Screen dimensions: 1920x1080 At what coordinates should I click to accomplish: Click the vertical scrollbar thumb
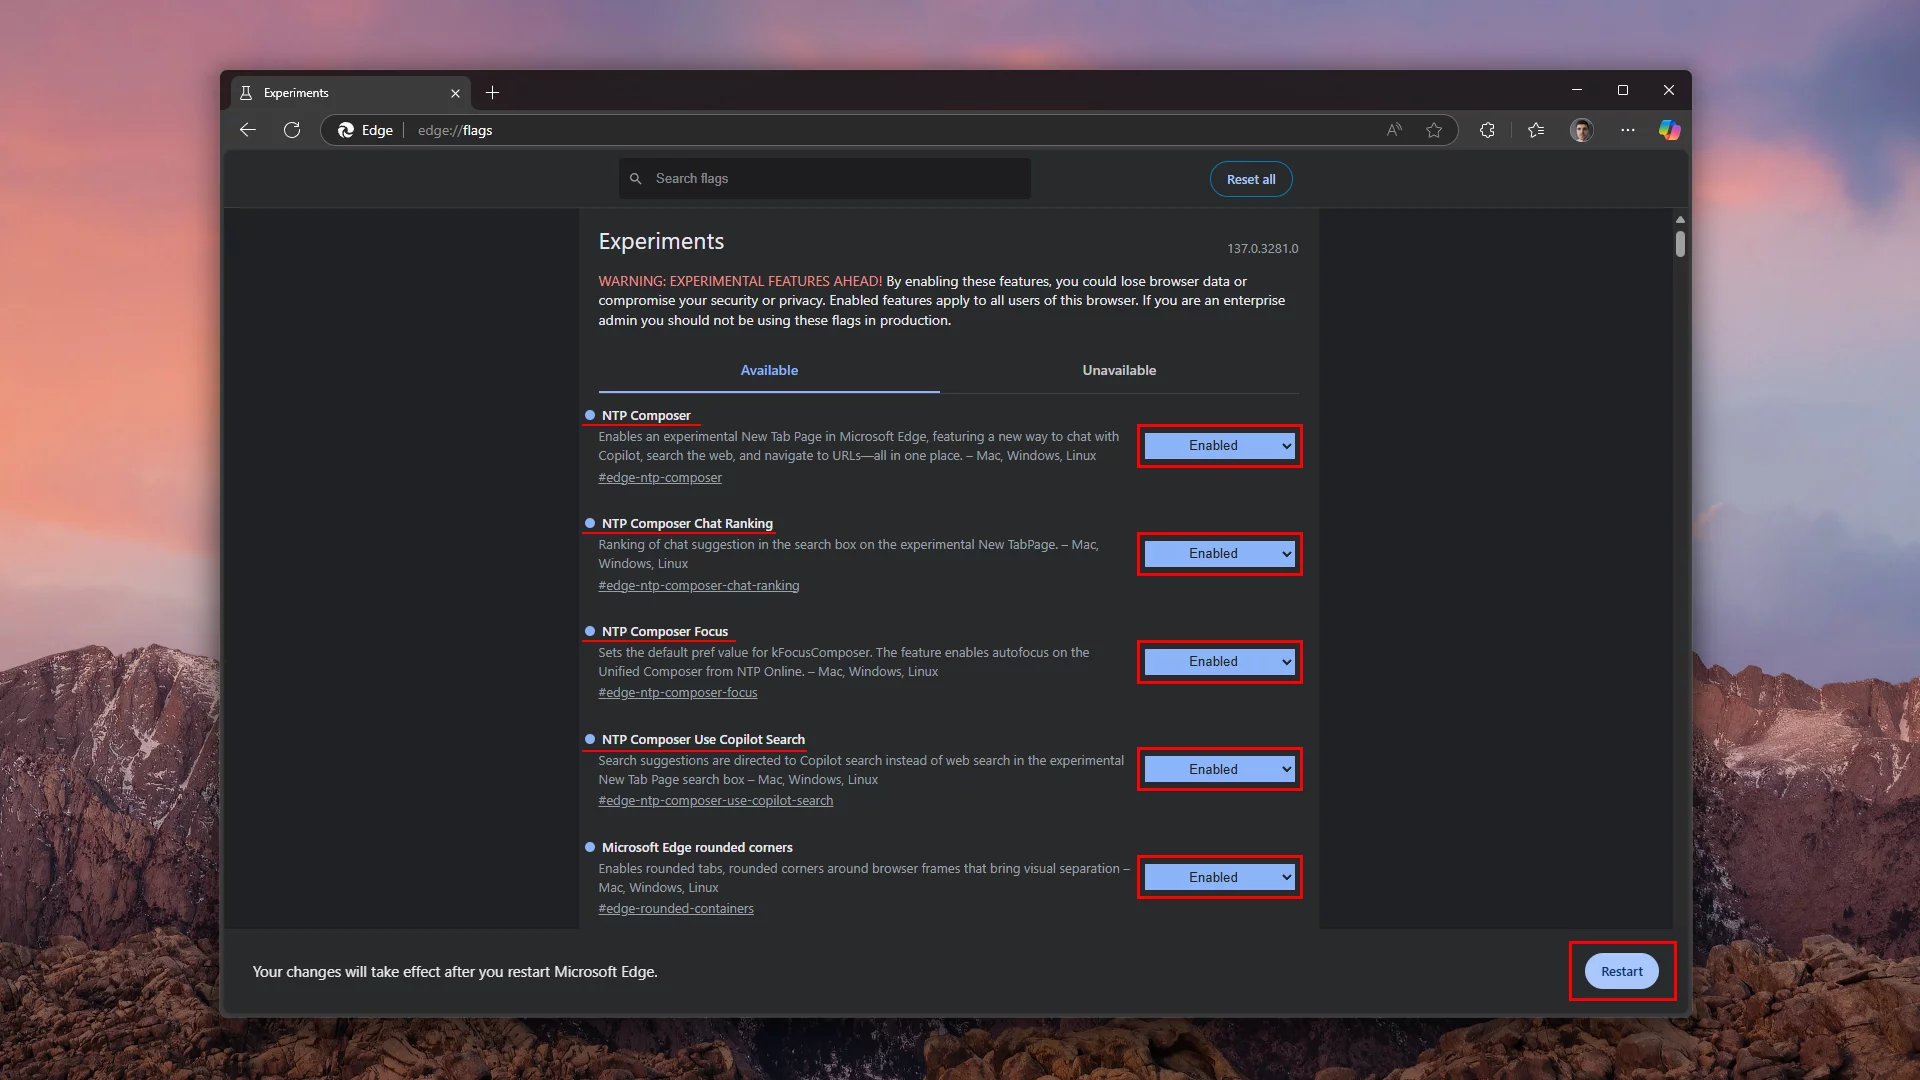tap(1680, 244)
